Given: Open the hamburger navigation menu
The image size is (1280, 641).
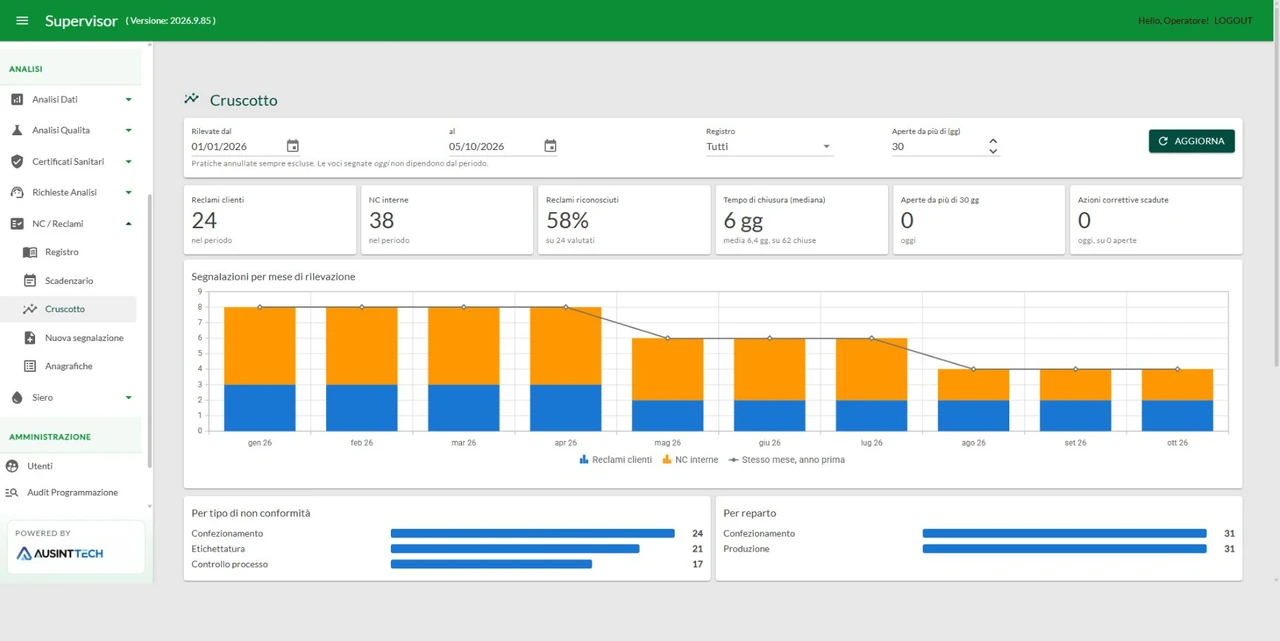Looking at the screenshot, I should (x=22, y=21).
